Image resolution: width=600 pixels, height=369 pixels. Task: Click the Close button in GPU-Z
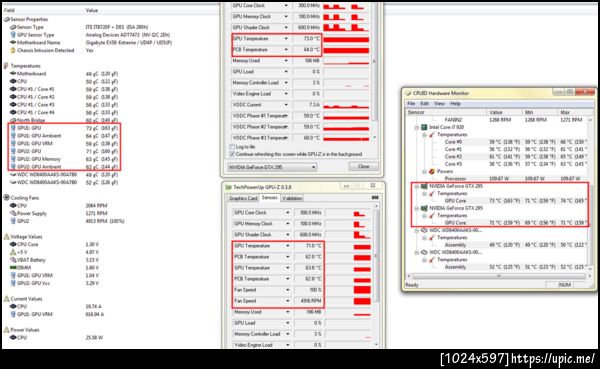[x=364, y=167]
